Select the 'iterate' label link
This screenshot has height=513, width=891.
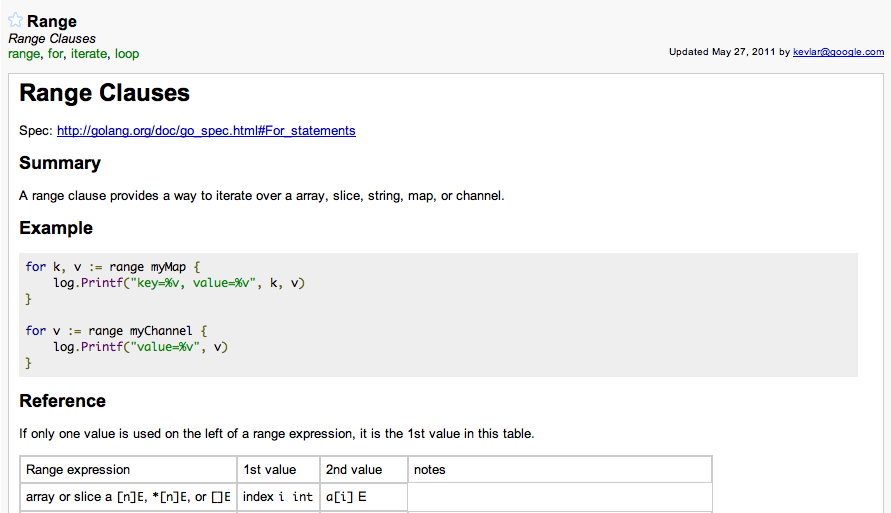tap(88, 54)
